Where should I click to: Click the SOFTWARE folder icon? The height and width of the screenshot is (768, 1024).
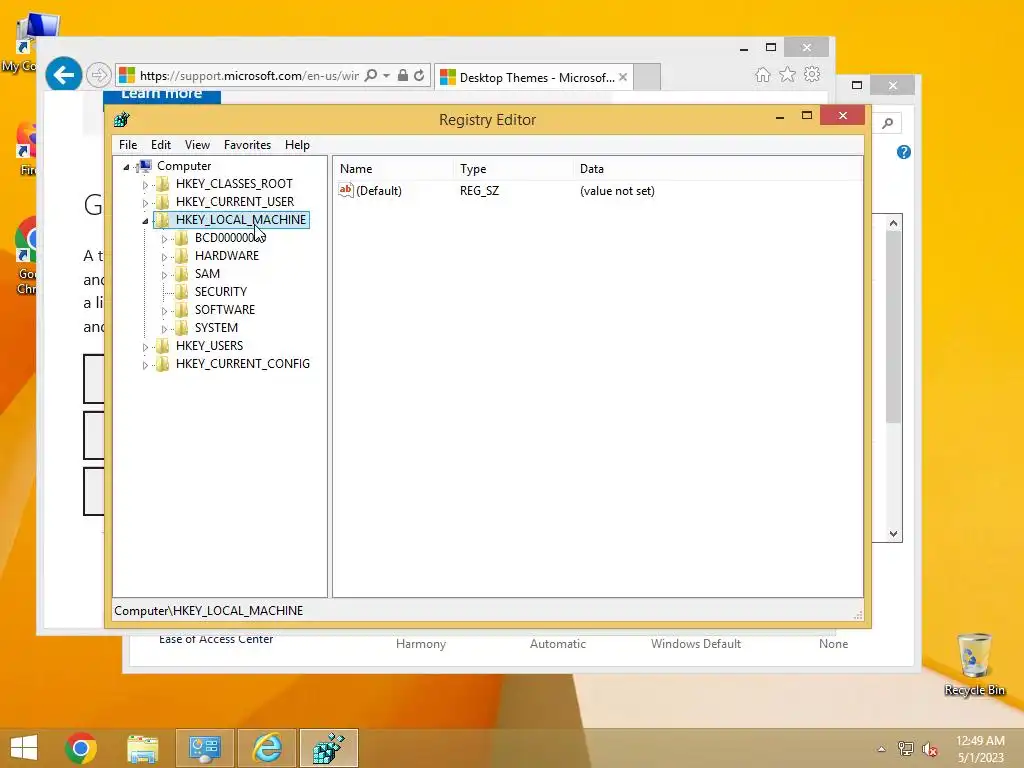coord(182,310)
